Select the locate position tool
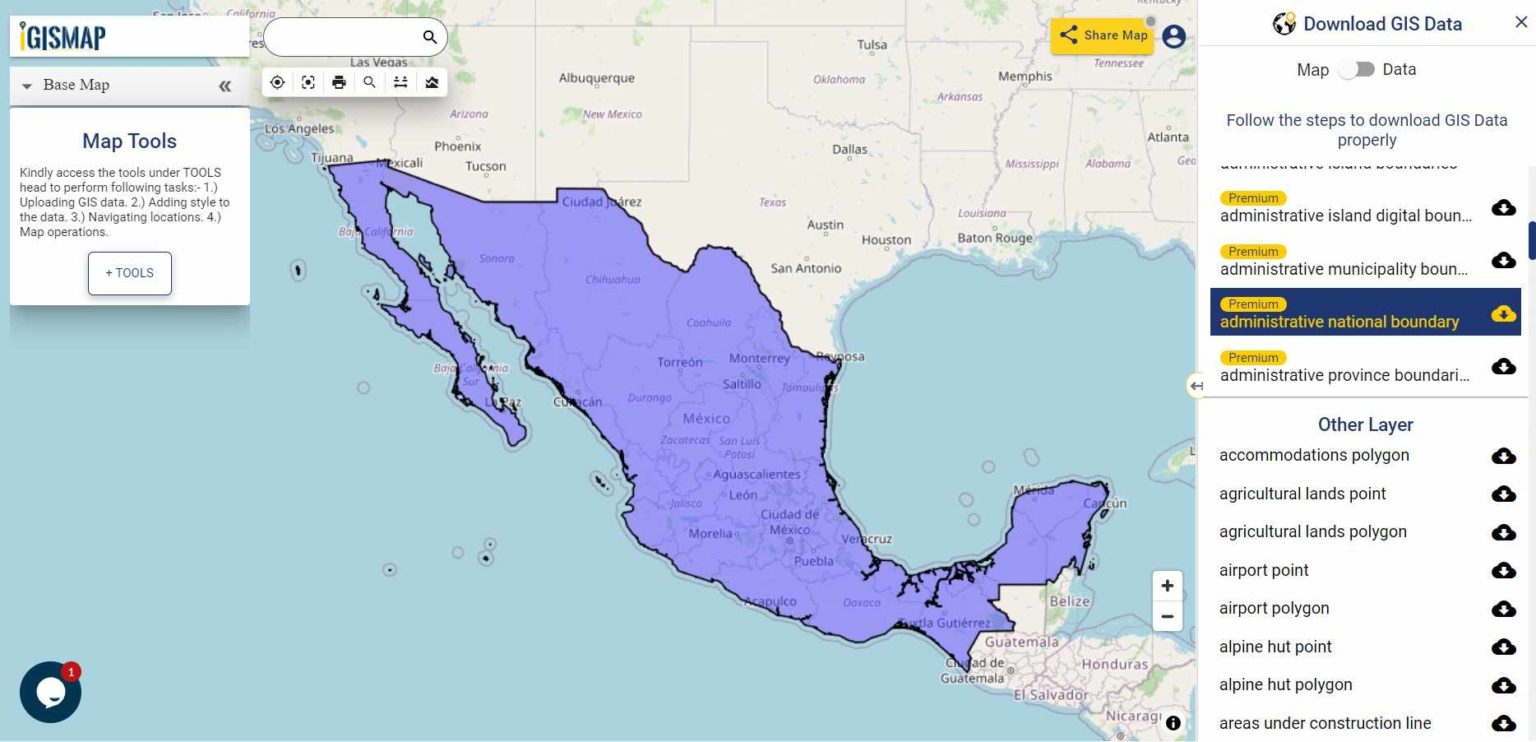Viewport: 1536px width, 742px height. [x=277, y=82]
